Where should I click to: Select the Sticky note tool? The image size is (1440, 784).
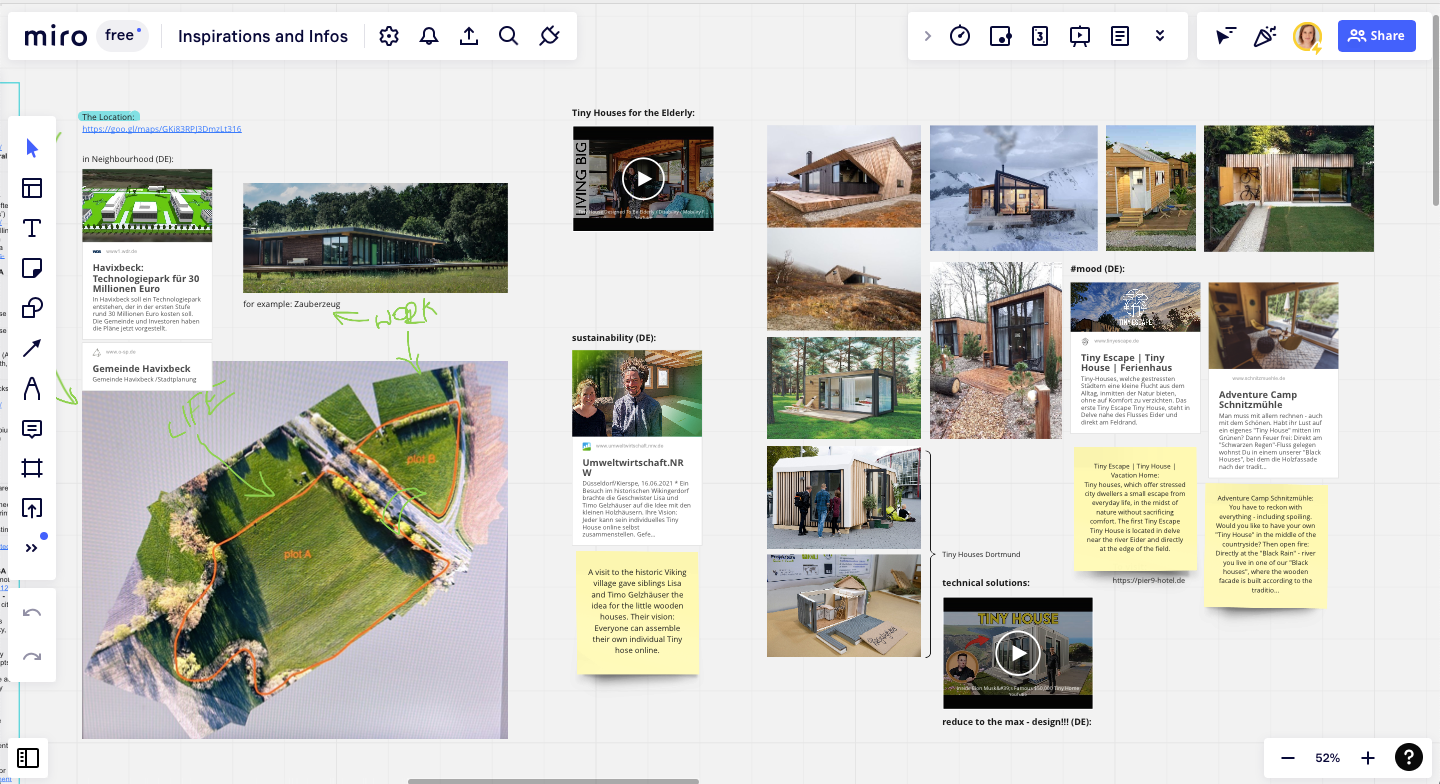coord(32,268)
